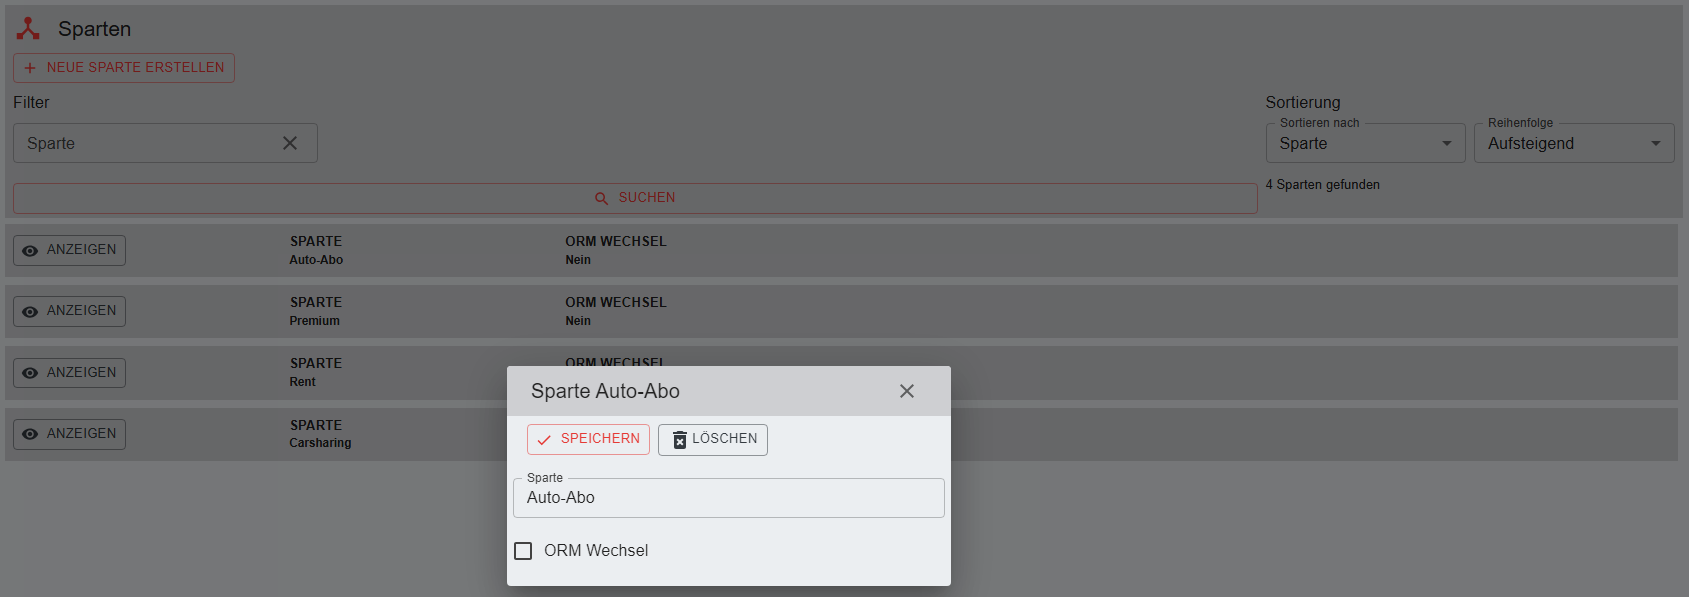Click the magnifier search icon
The height and width of the screenshot is (597, 1689).
tap(601, 199)
